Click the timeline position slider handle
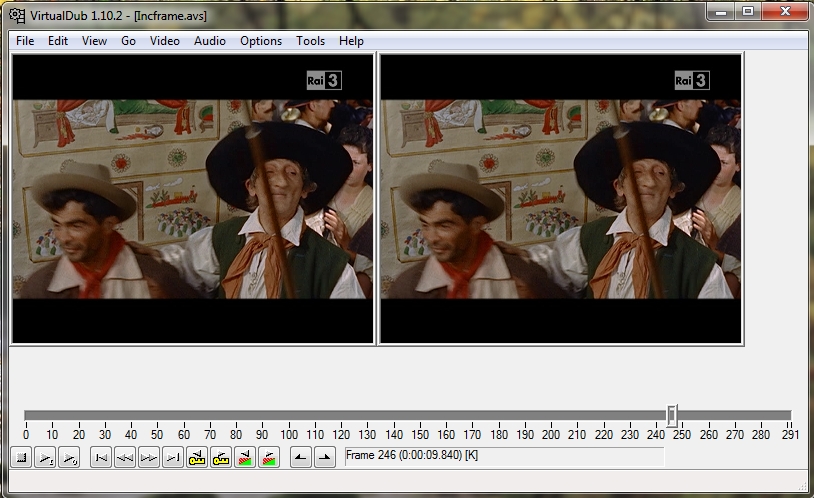Viewport: 814px width, 498px height. [x=672, y=415]
